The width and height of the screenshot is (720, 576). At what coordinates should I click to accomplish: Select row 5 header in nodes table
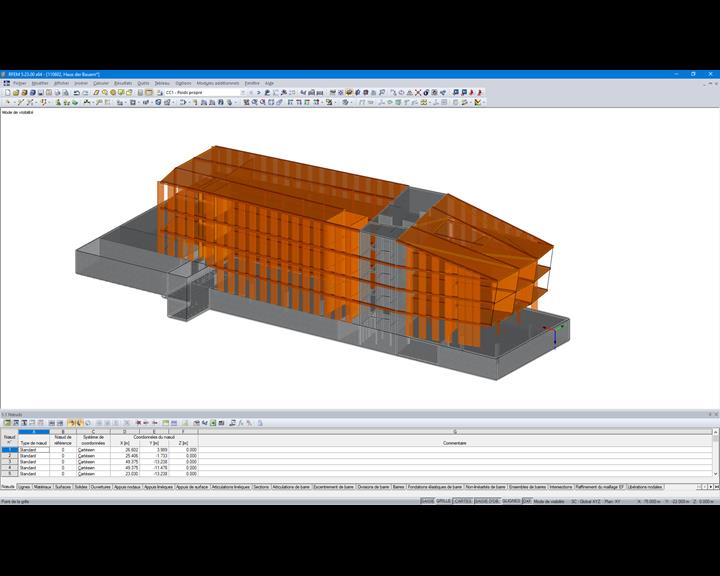pos(9,473)
